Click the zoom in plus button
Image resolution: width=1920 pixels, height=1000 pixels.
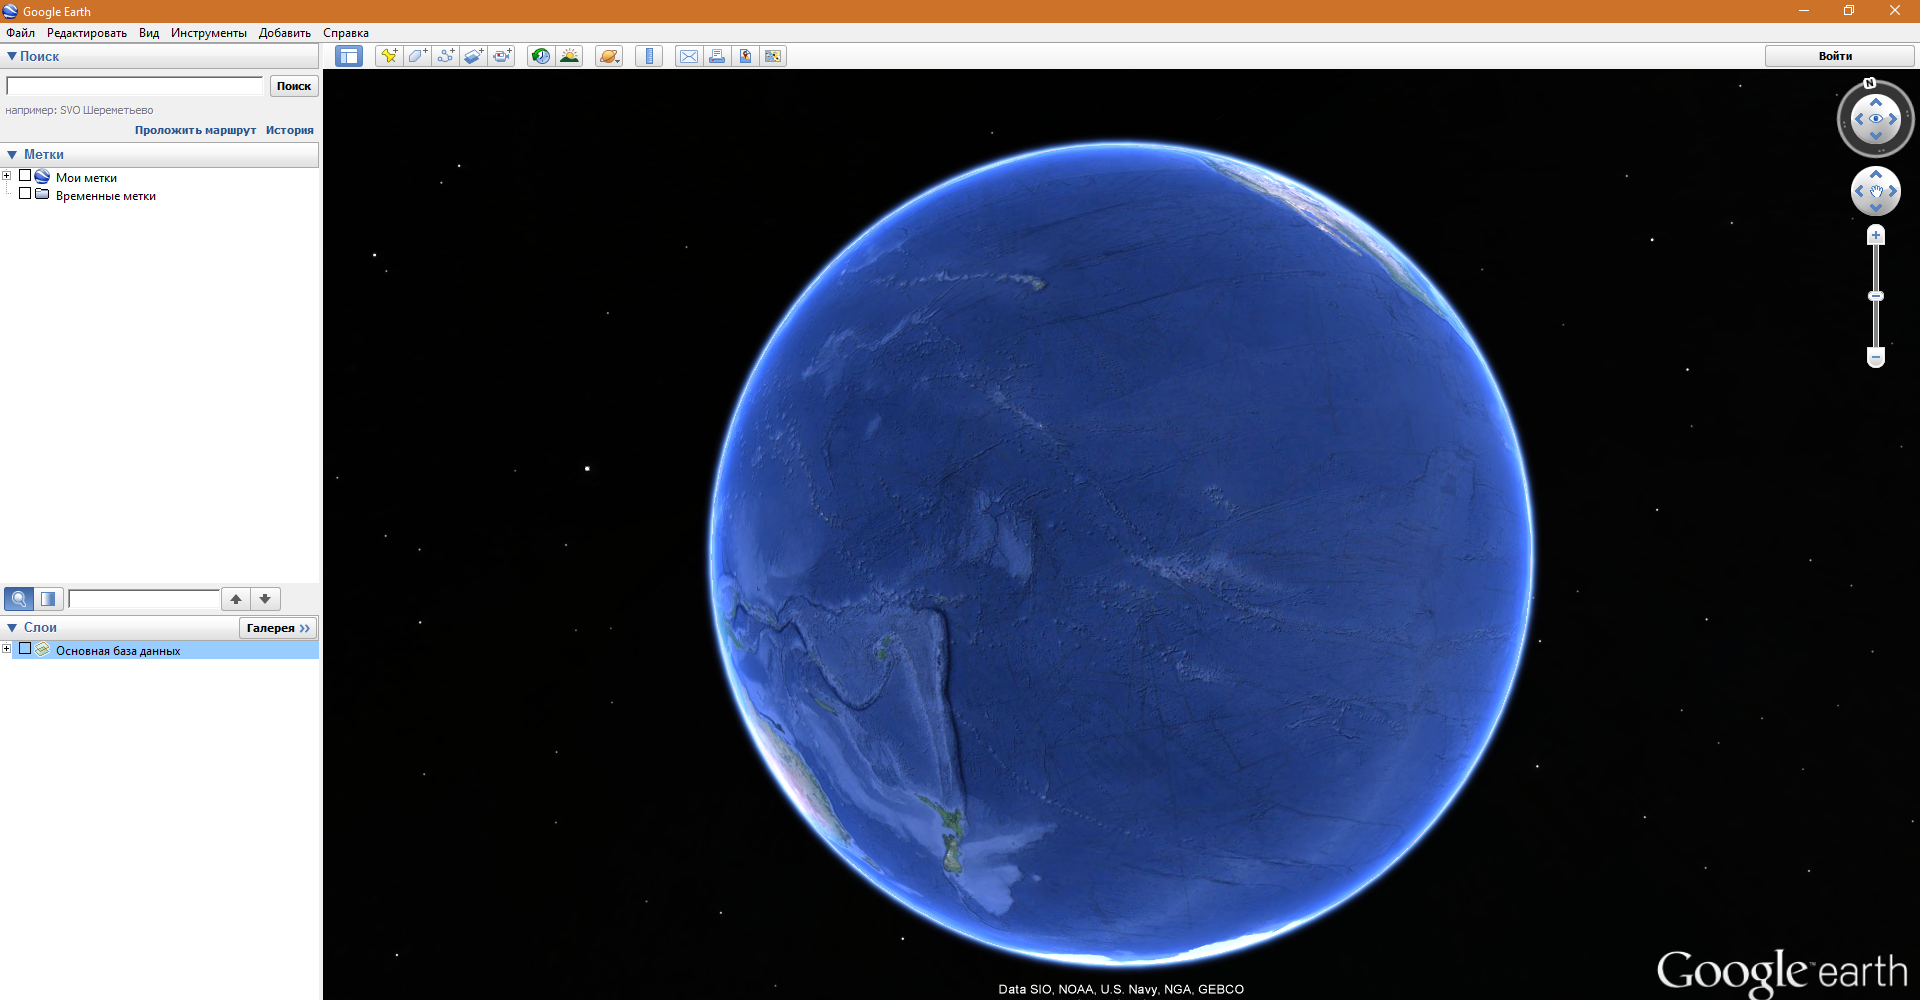click(1876, 235)
